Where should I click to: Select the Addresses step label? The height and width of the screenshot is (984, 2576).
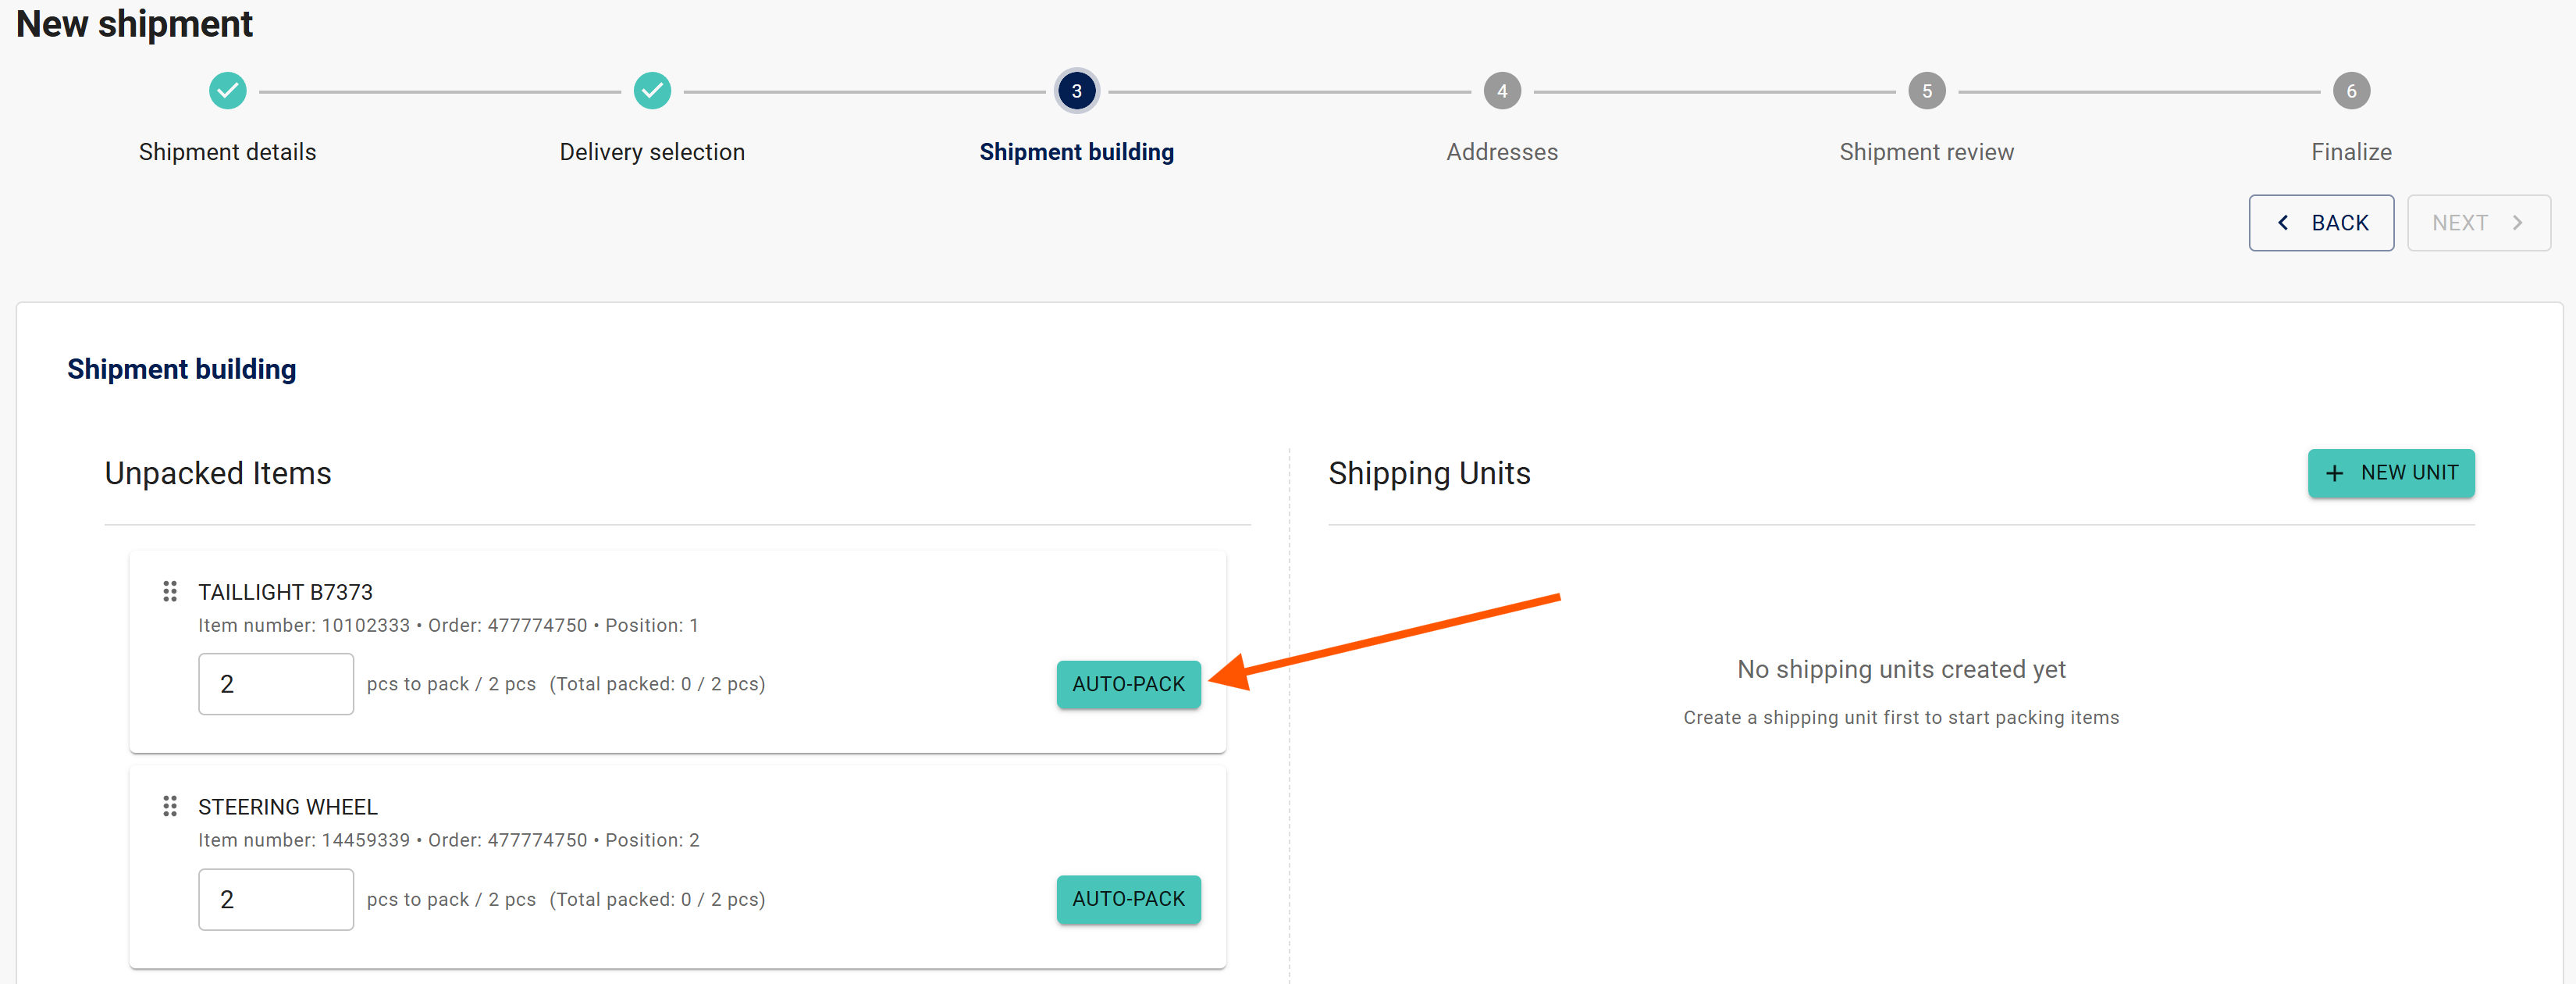pos(1501,152)
